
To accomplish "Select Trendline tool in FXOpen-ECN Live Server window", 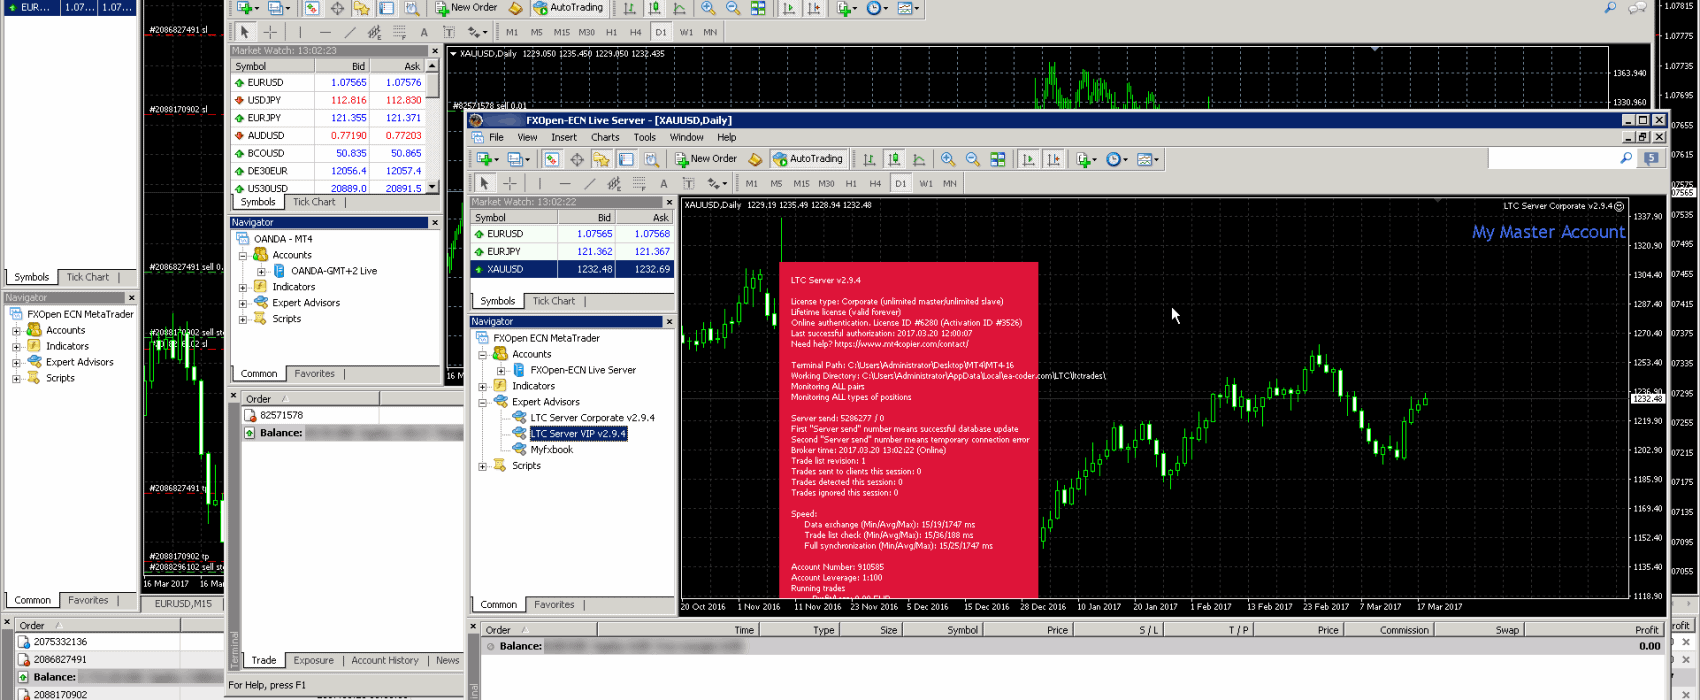I will tap(590, 183).
